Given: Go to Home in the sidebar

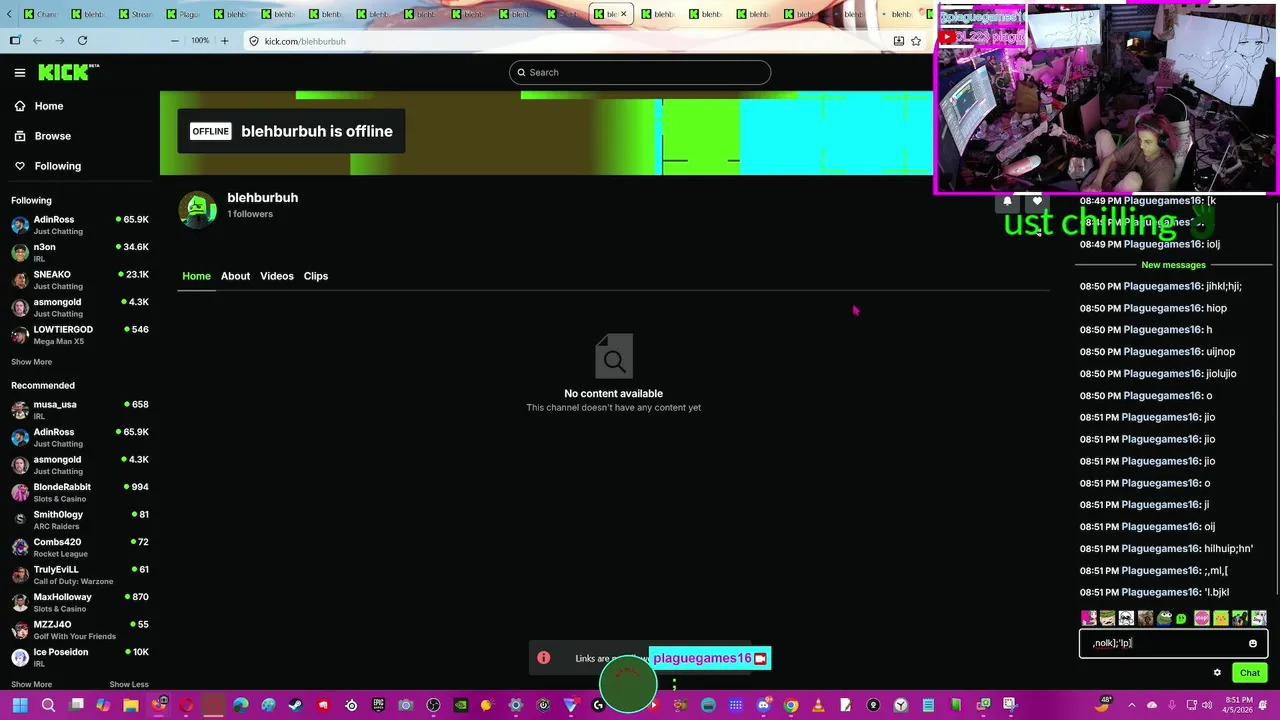Looking at the screenshot, I should click(48, 106).
